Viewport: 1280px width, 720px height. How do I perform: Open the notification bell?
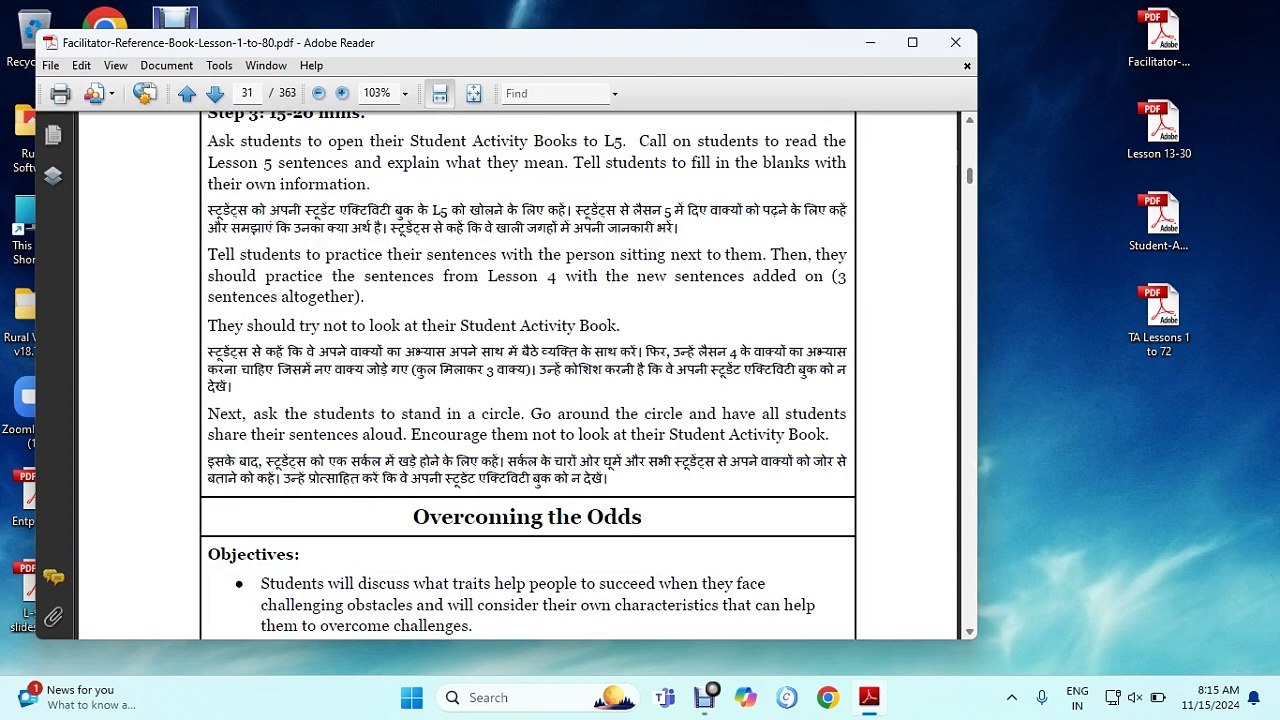[x=1253, y=698]
